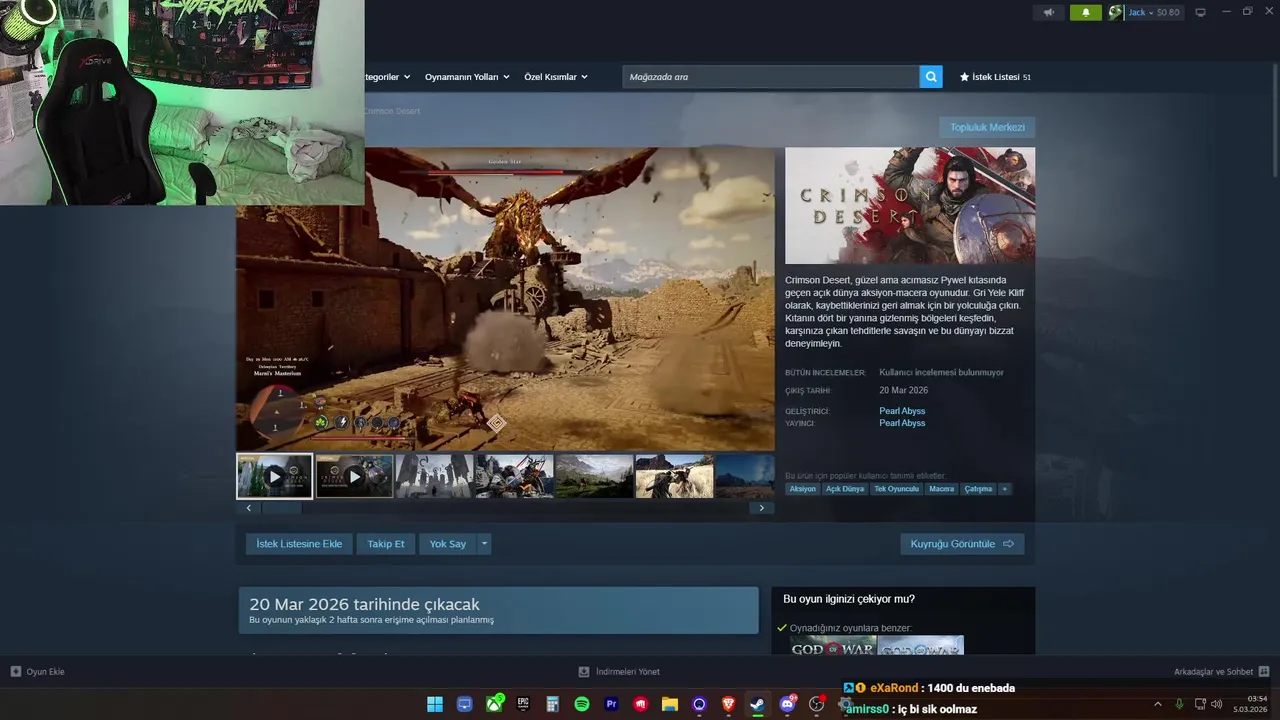
Task: Click Kuyruğu Görüntüle button
Action: [962, 544]
